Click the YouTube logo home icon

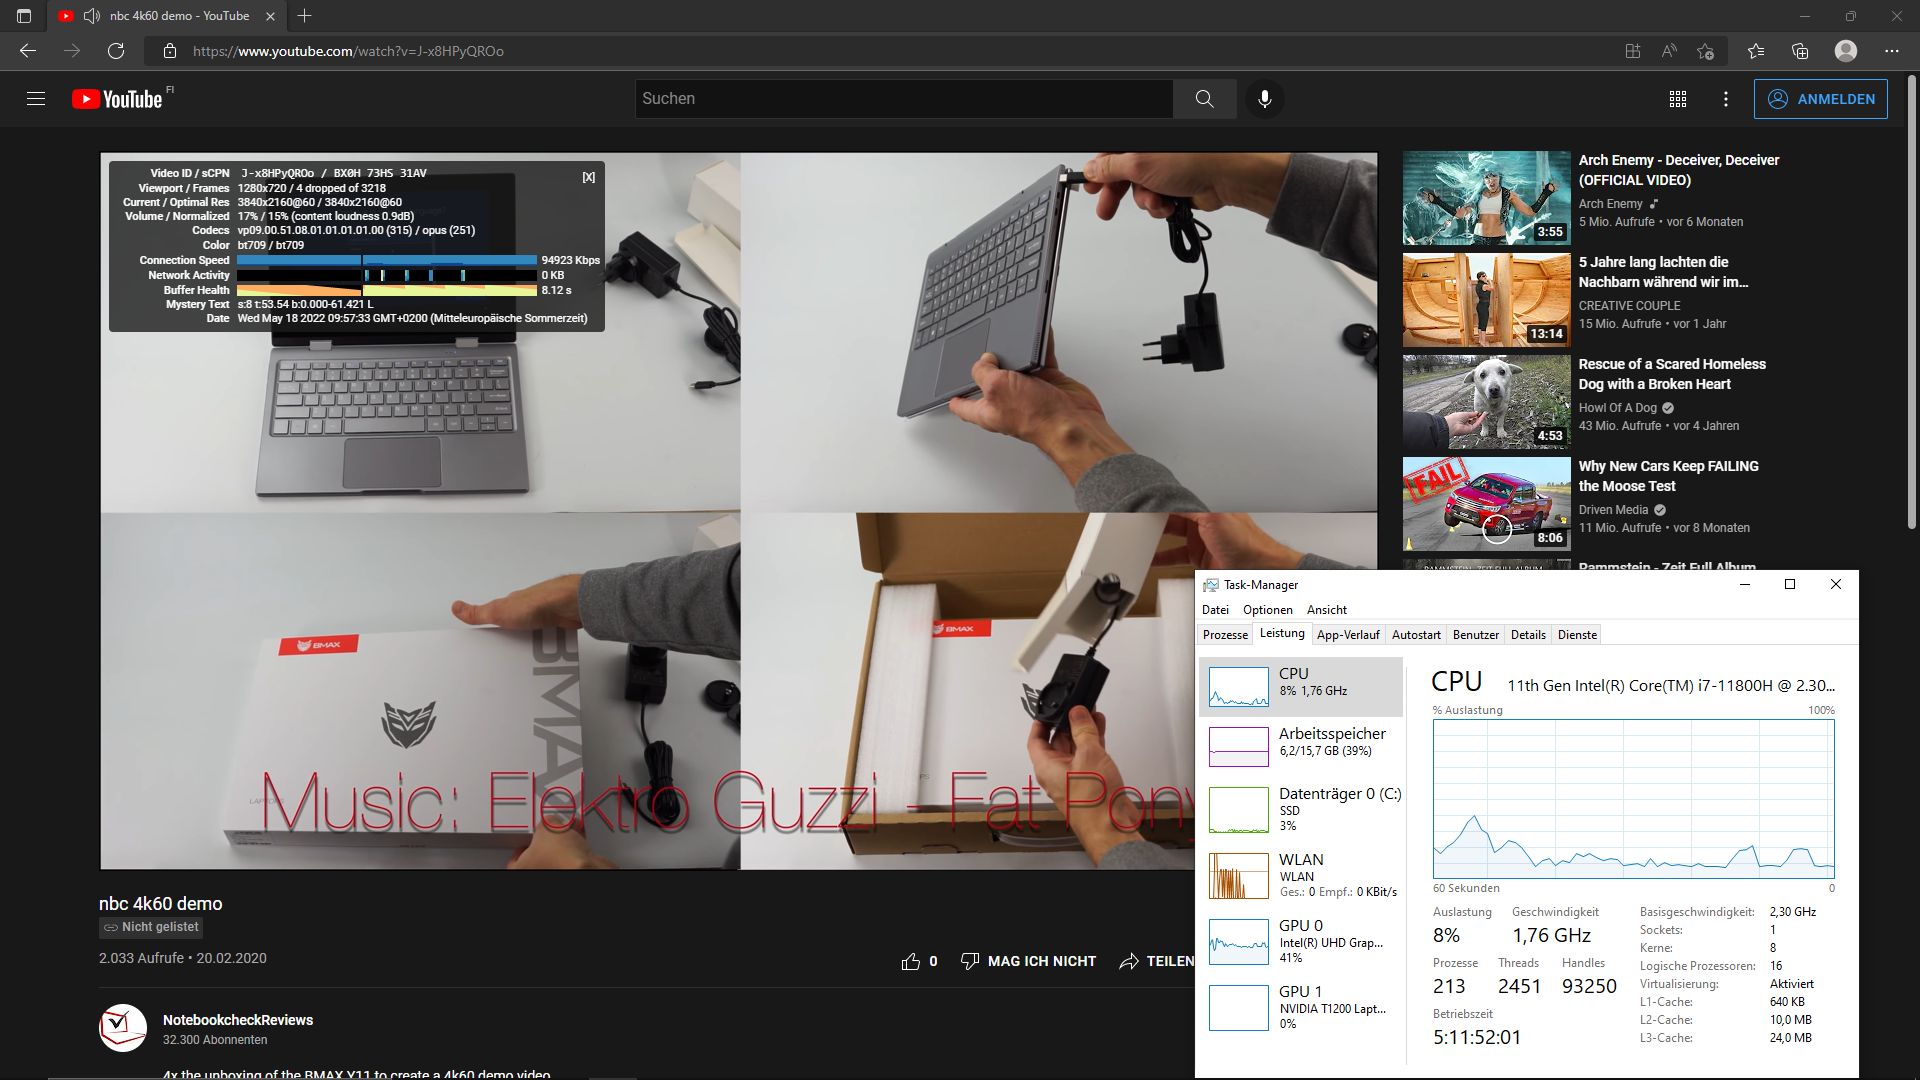[x=117, y=99]
